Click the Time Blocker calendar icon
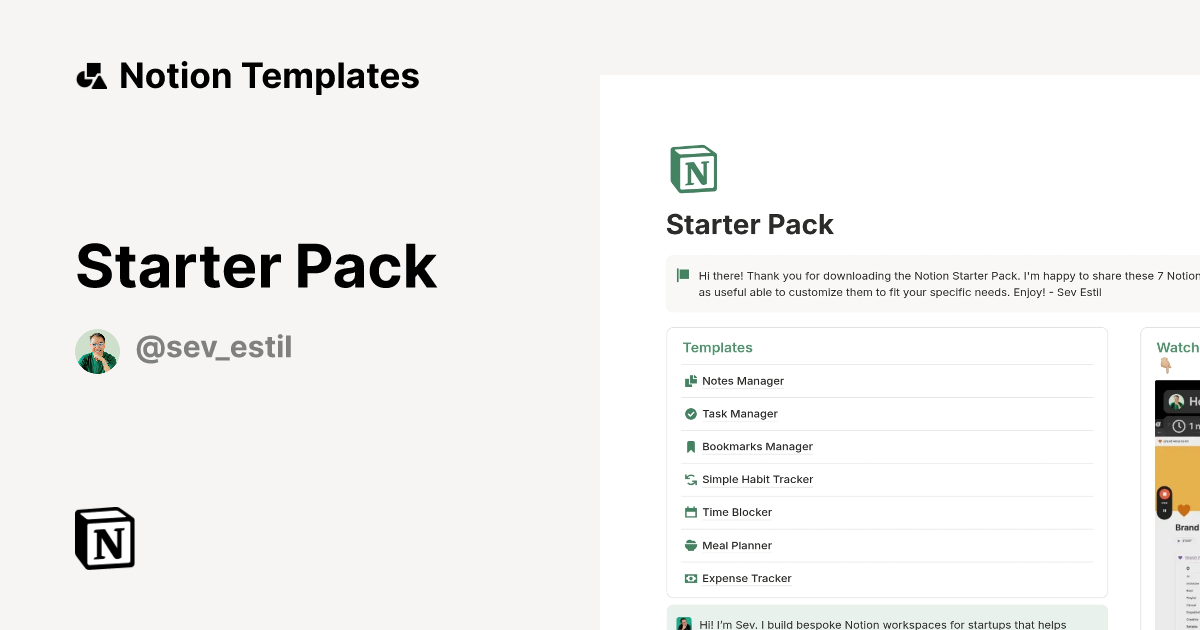 pos(690,512)
